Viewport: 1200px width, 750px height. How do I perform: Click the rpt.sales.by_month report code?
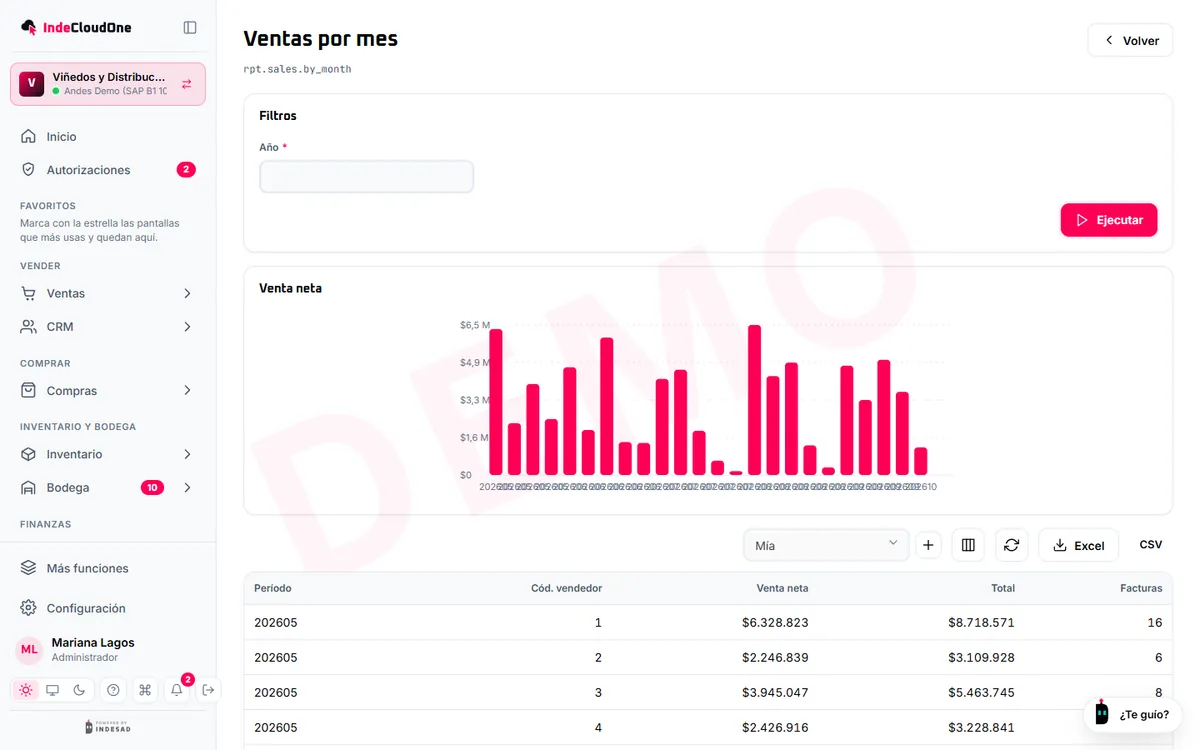pyautogui.click(x=297, y=69)
